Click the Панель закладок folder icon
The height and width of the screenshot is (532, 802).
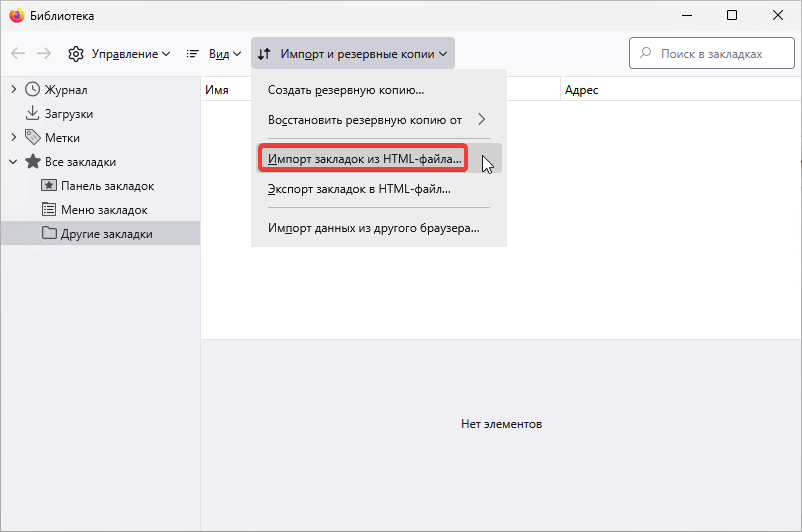[x=49, y=186]
